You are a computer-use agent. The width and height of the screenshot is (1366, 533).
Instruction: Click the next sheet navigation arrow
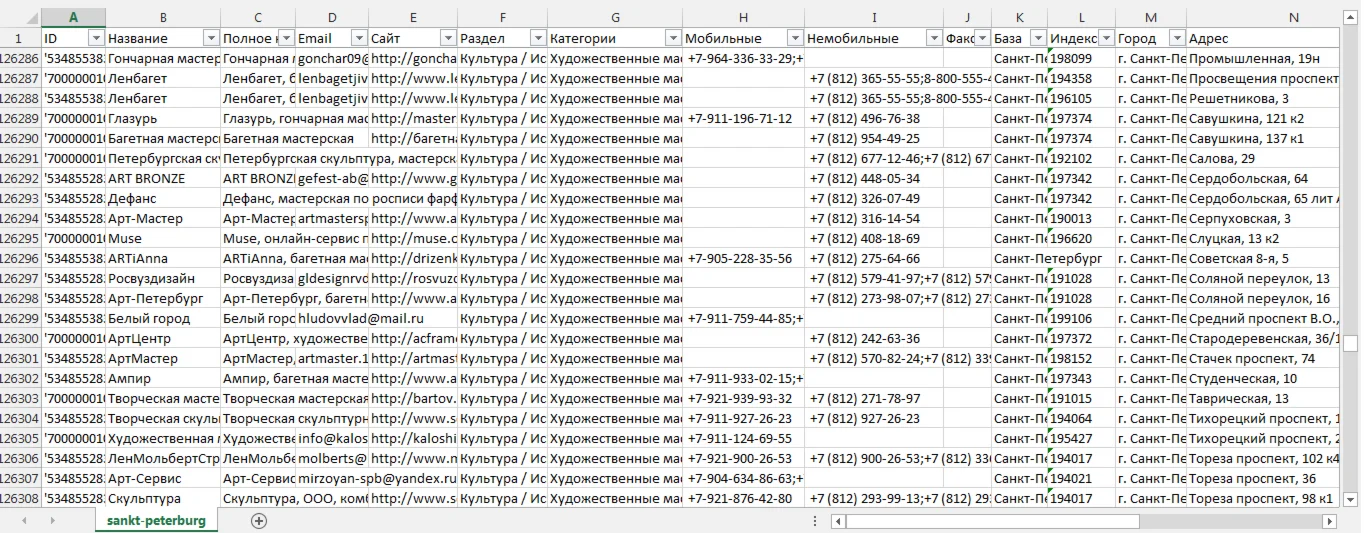(52, 521)
